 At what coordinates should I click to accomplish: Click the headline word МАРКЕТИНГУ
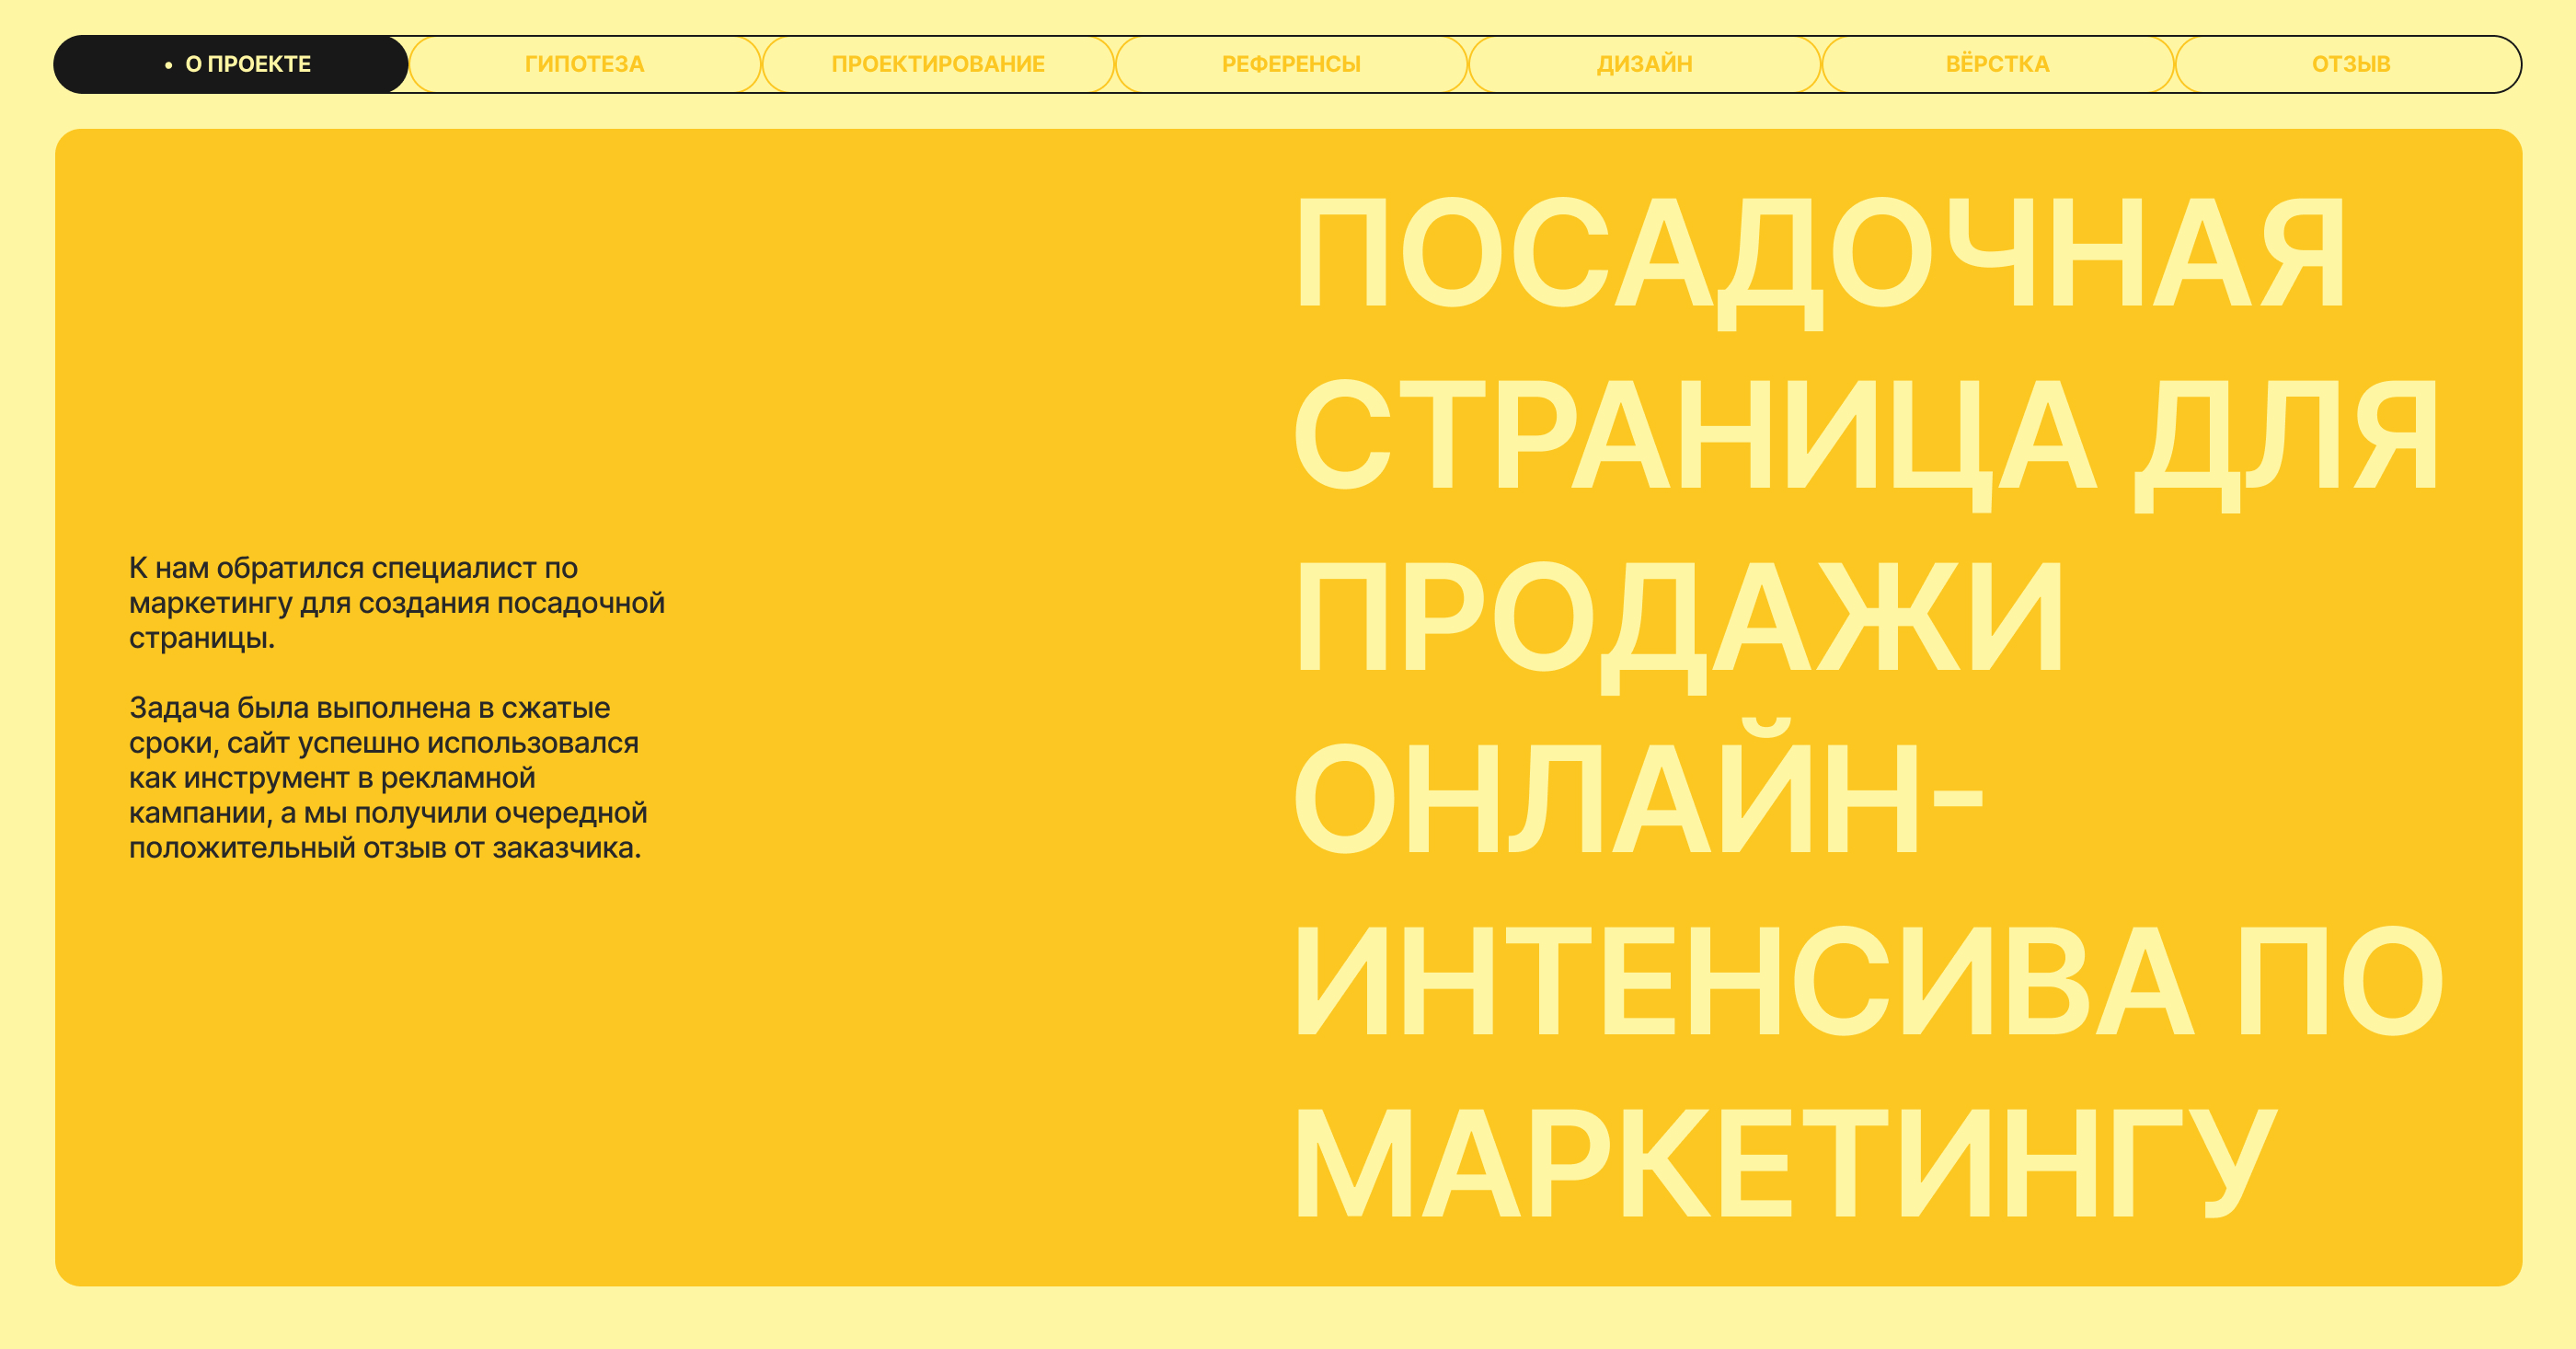click(1784, 1164)
